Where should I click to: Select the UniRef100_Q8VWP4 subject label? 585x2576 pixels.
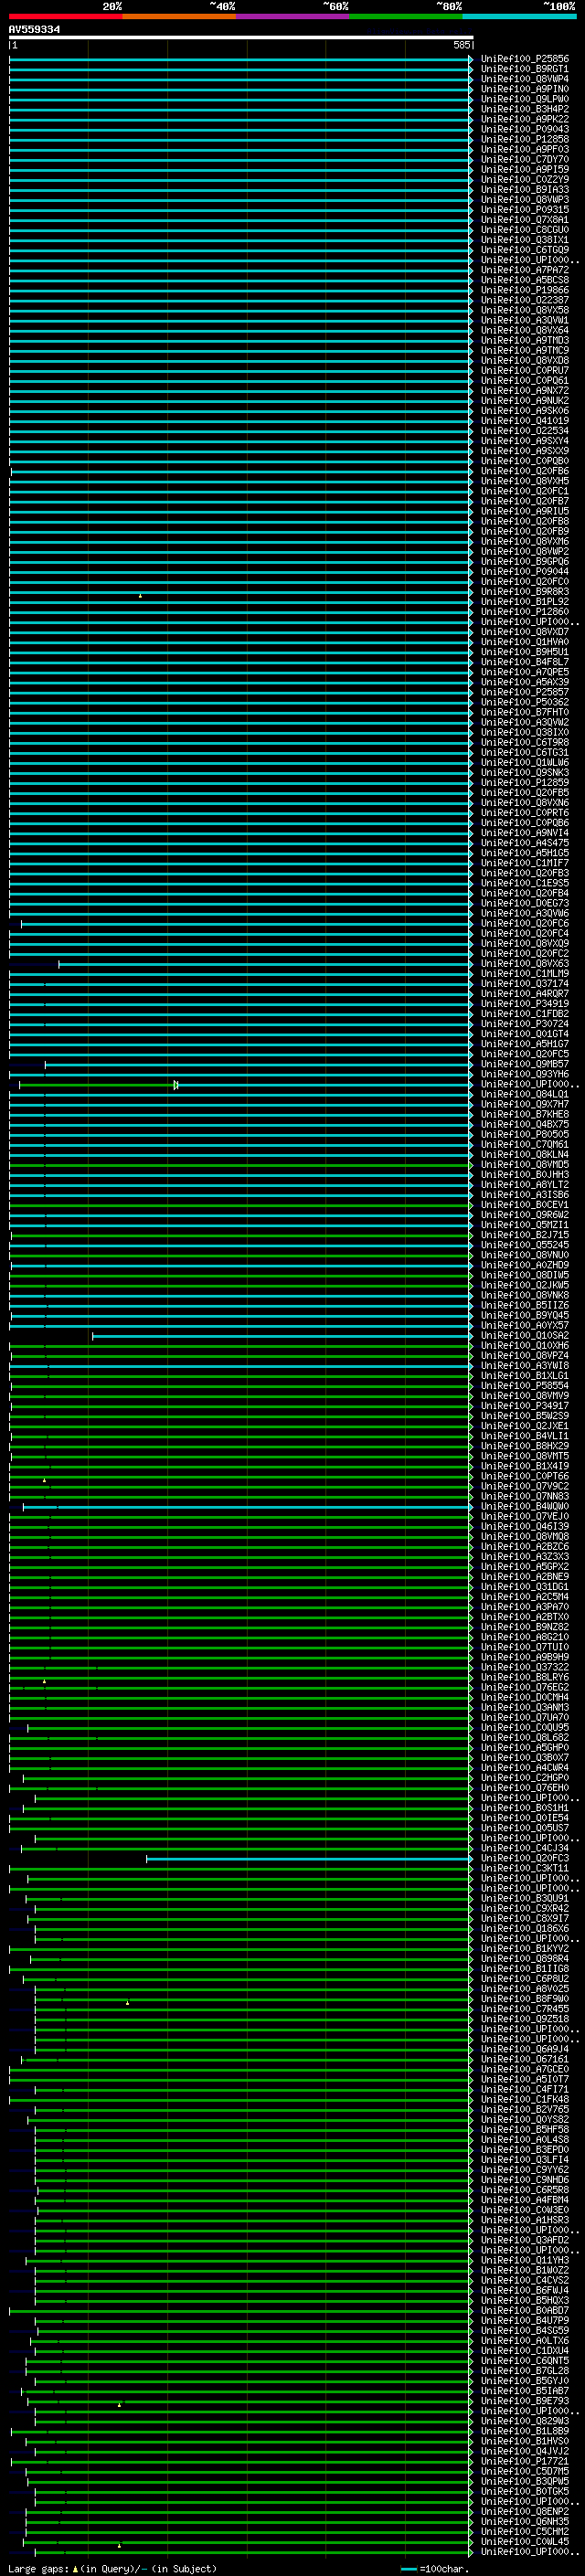tap(525, 80)
